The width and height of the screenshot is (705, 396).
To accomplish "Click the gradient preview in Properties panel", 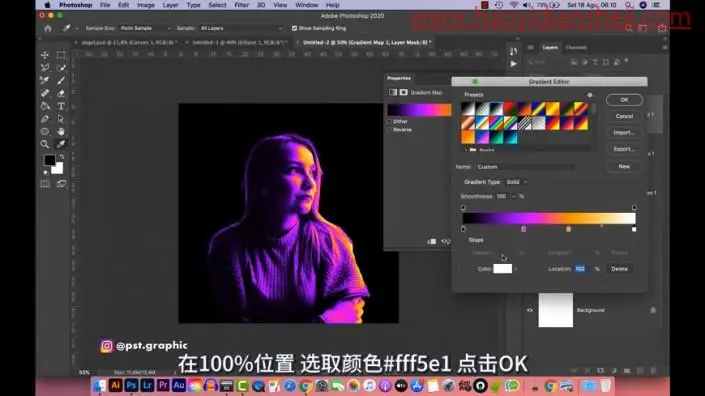I will (419, 110).
